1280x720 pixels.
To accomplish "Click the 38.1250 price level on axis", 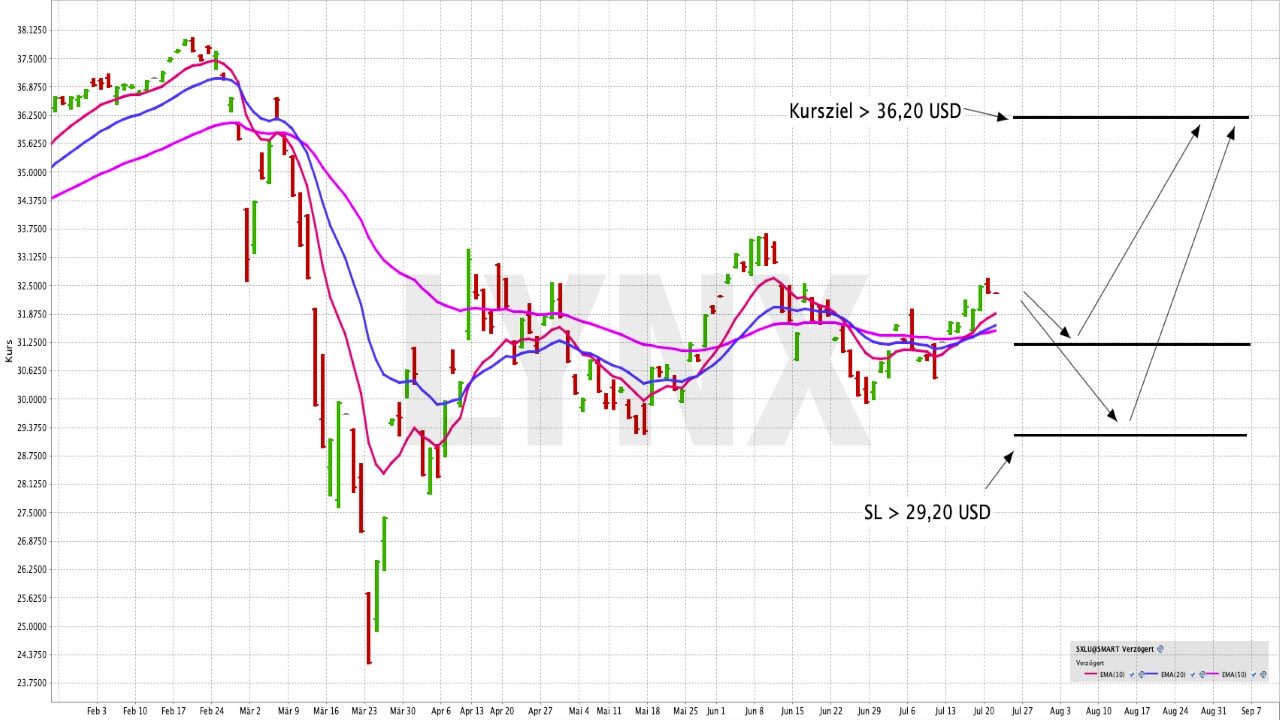I will [30, 30].
